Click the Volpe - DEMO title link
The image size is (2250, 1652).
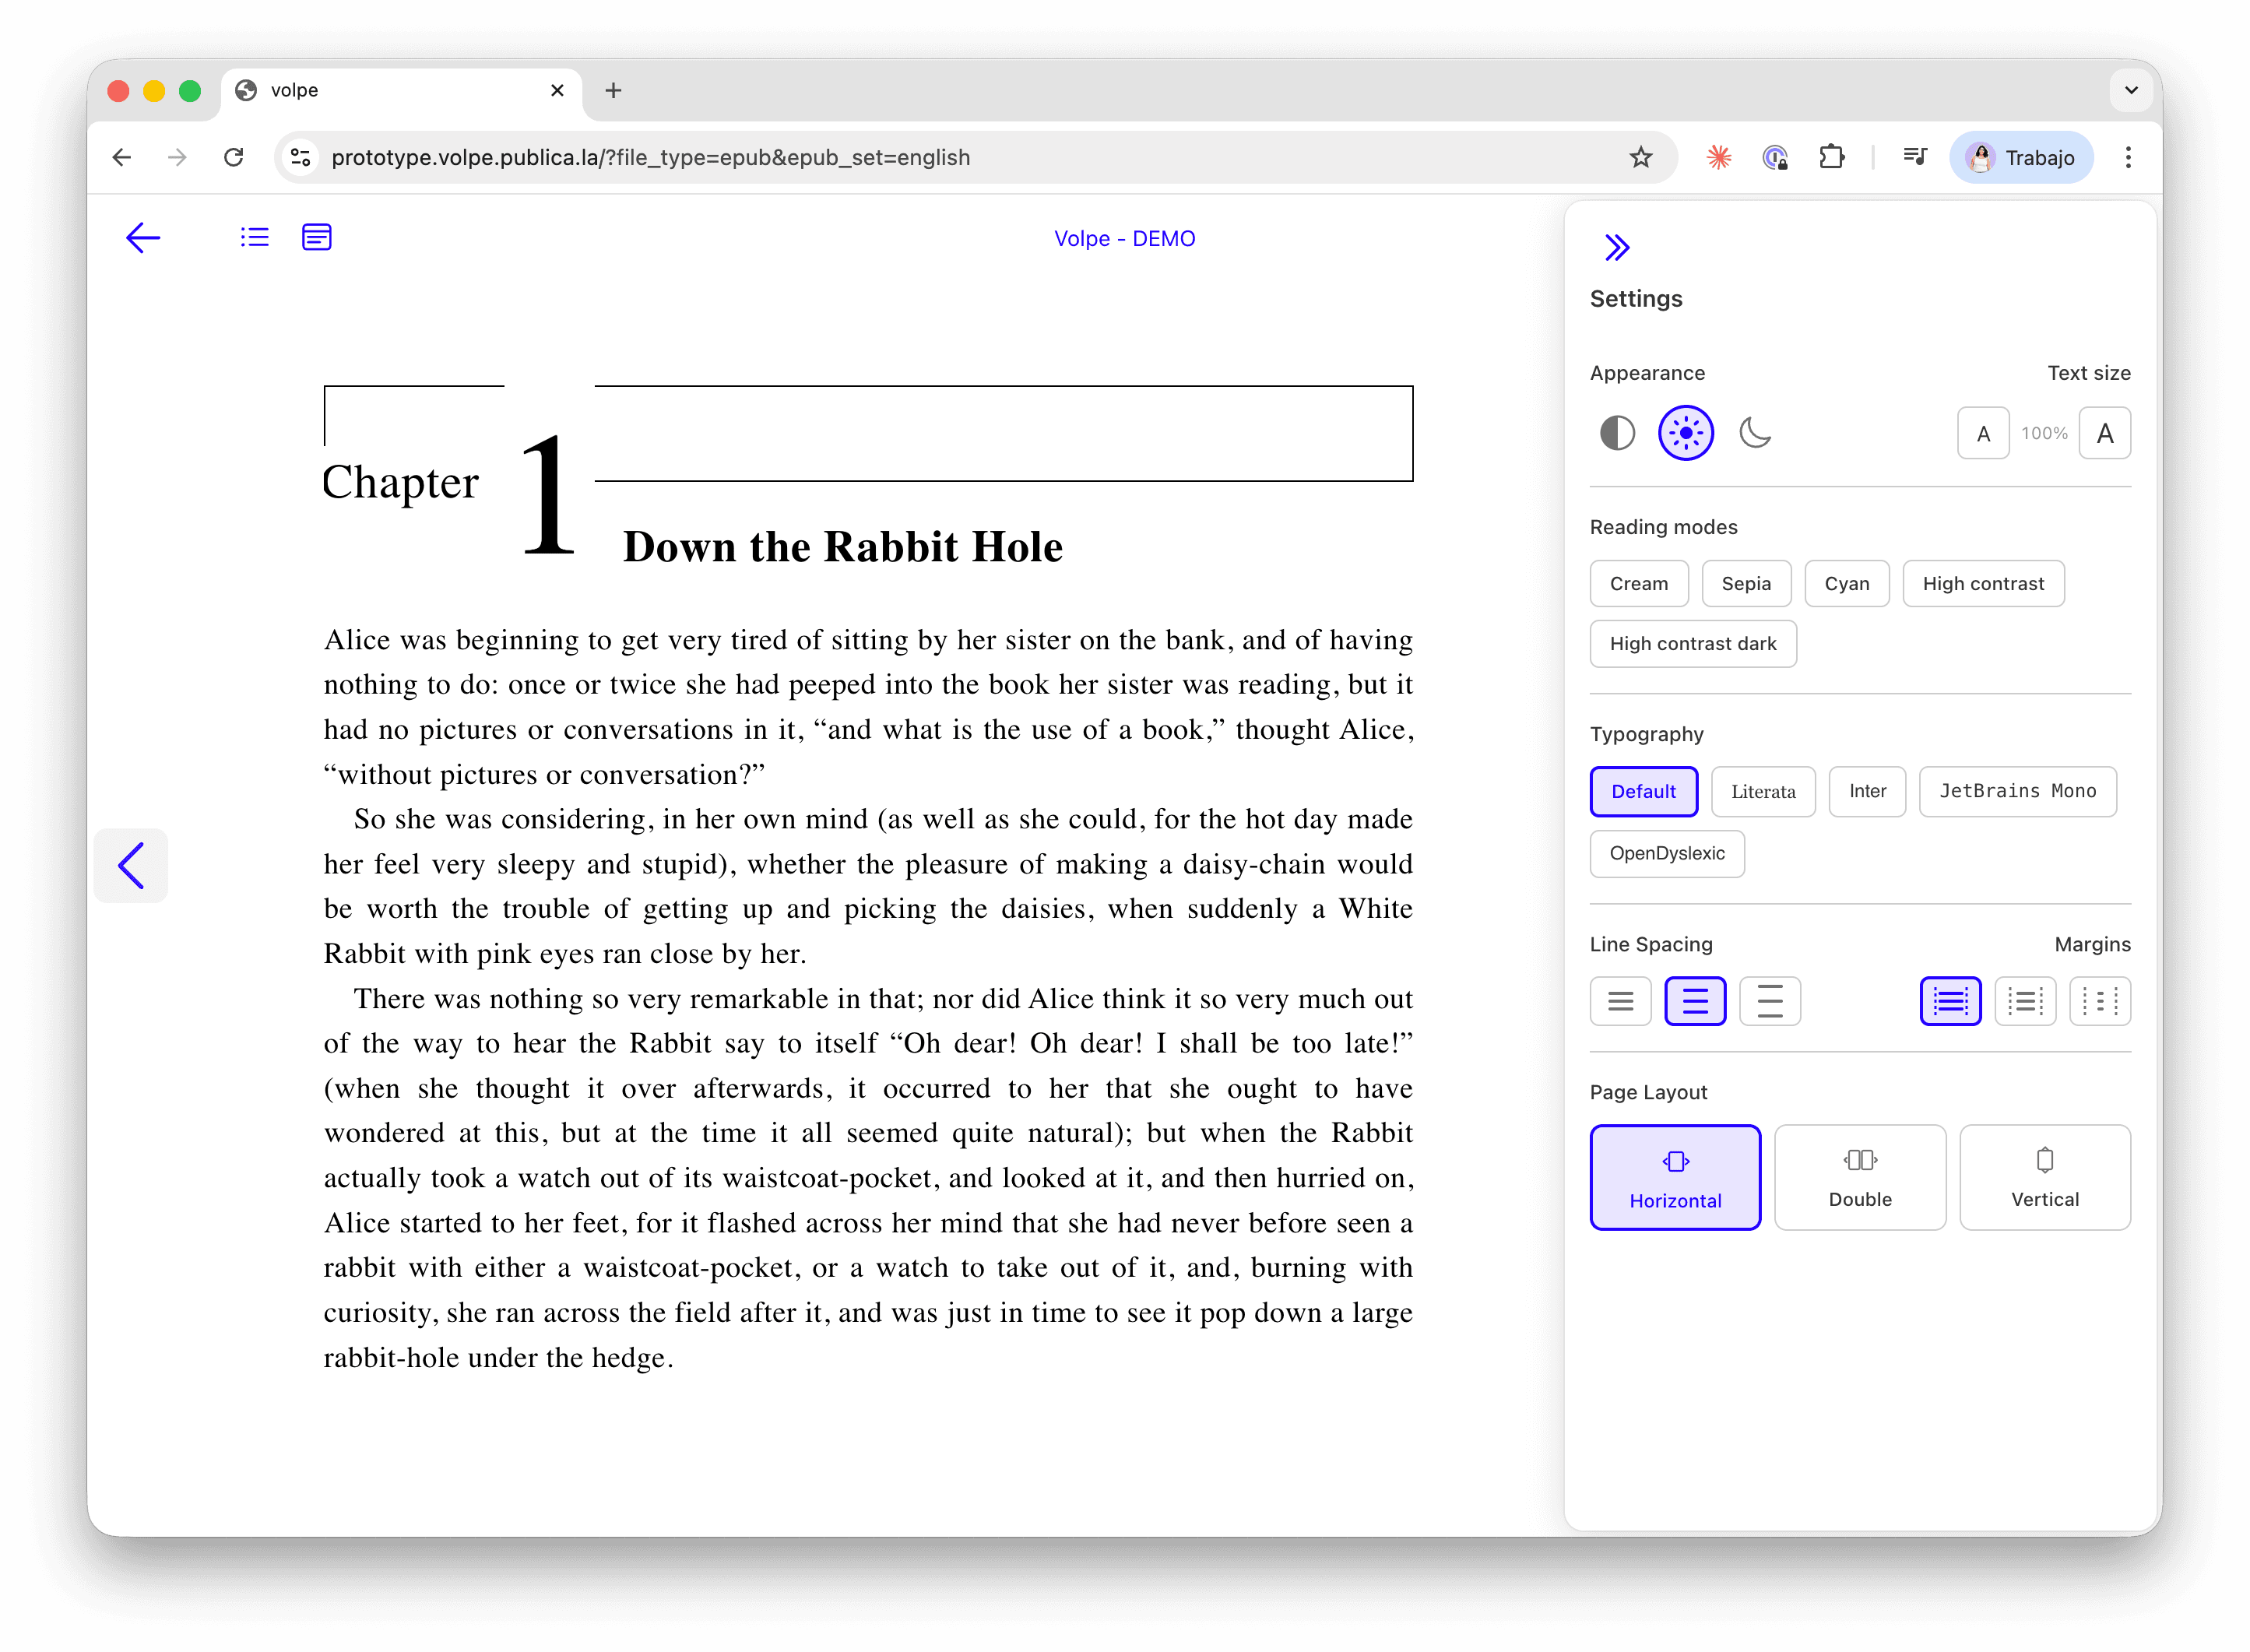coord(1124,238)
